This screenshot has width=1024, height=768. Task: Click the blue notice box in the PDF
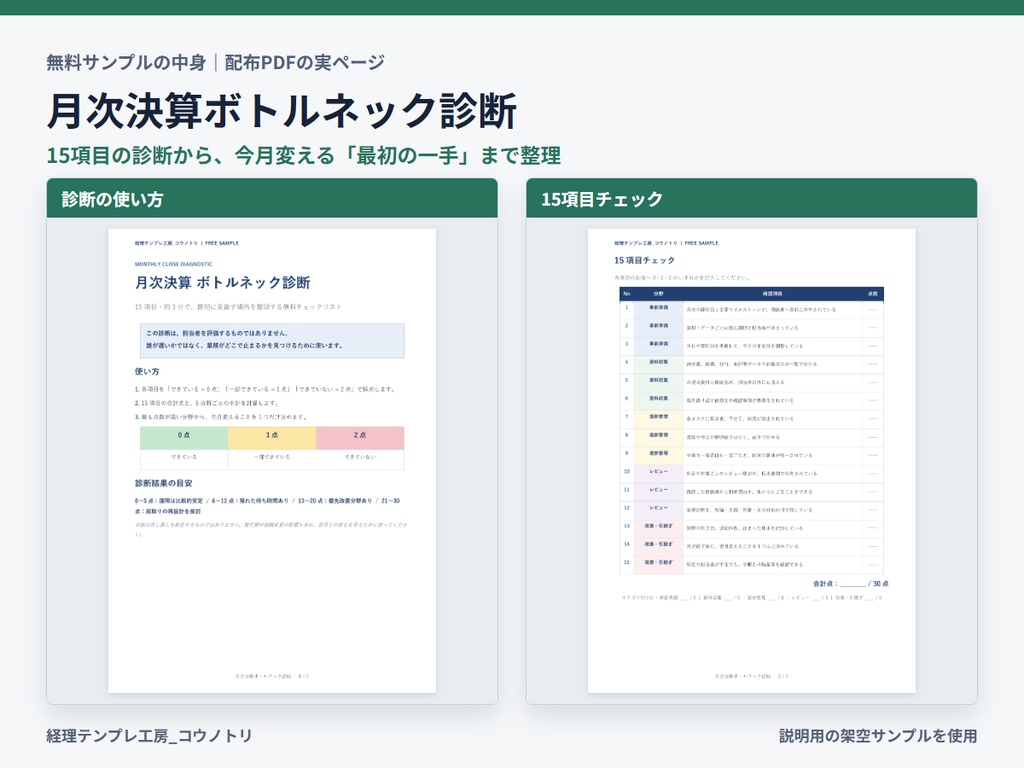click(272, 340)
